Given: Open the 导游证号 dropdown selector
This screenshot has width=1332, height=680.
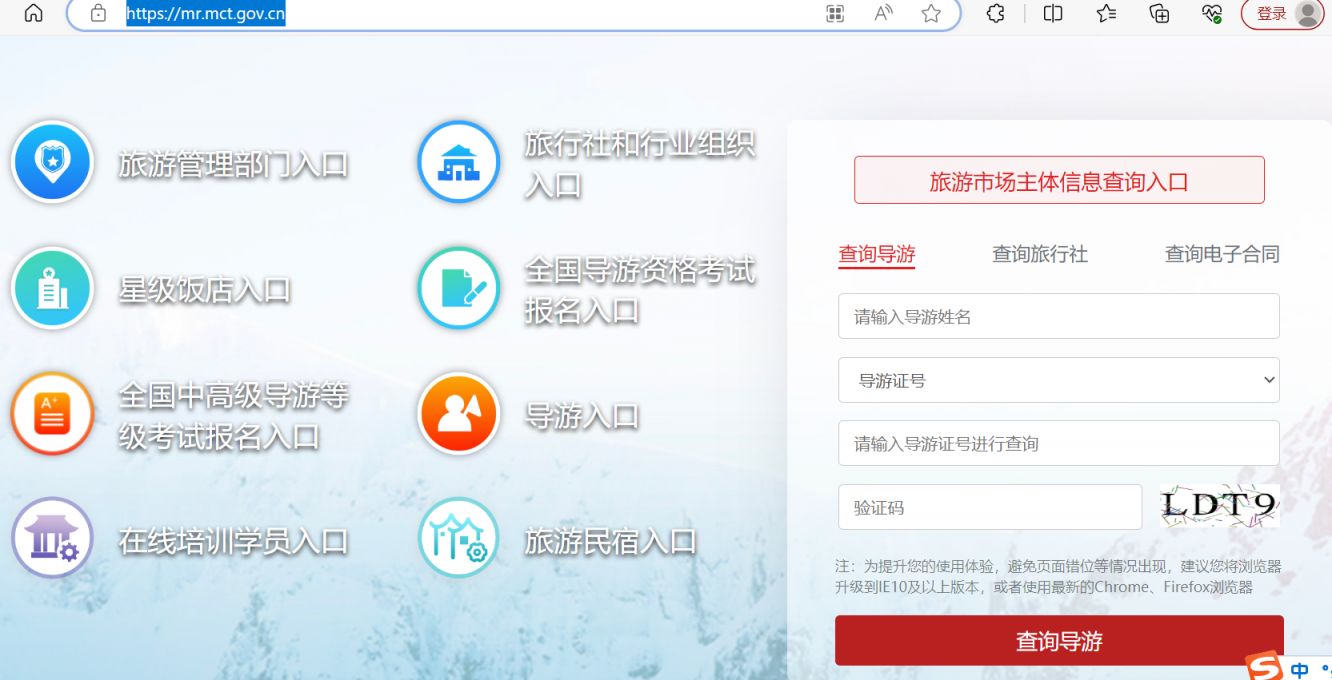Looking at the screenshot, I should pyautogui.click(x=1058, y=380).
